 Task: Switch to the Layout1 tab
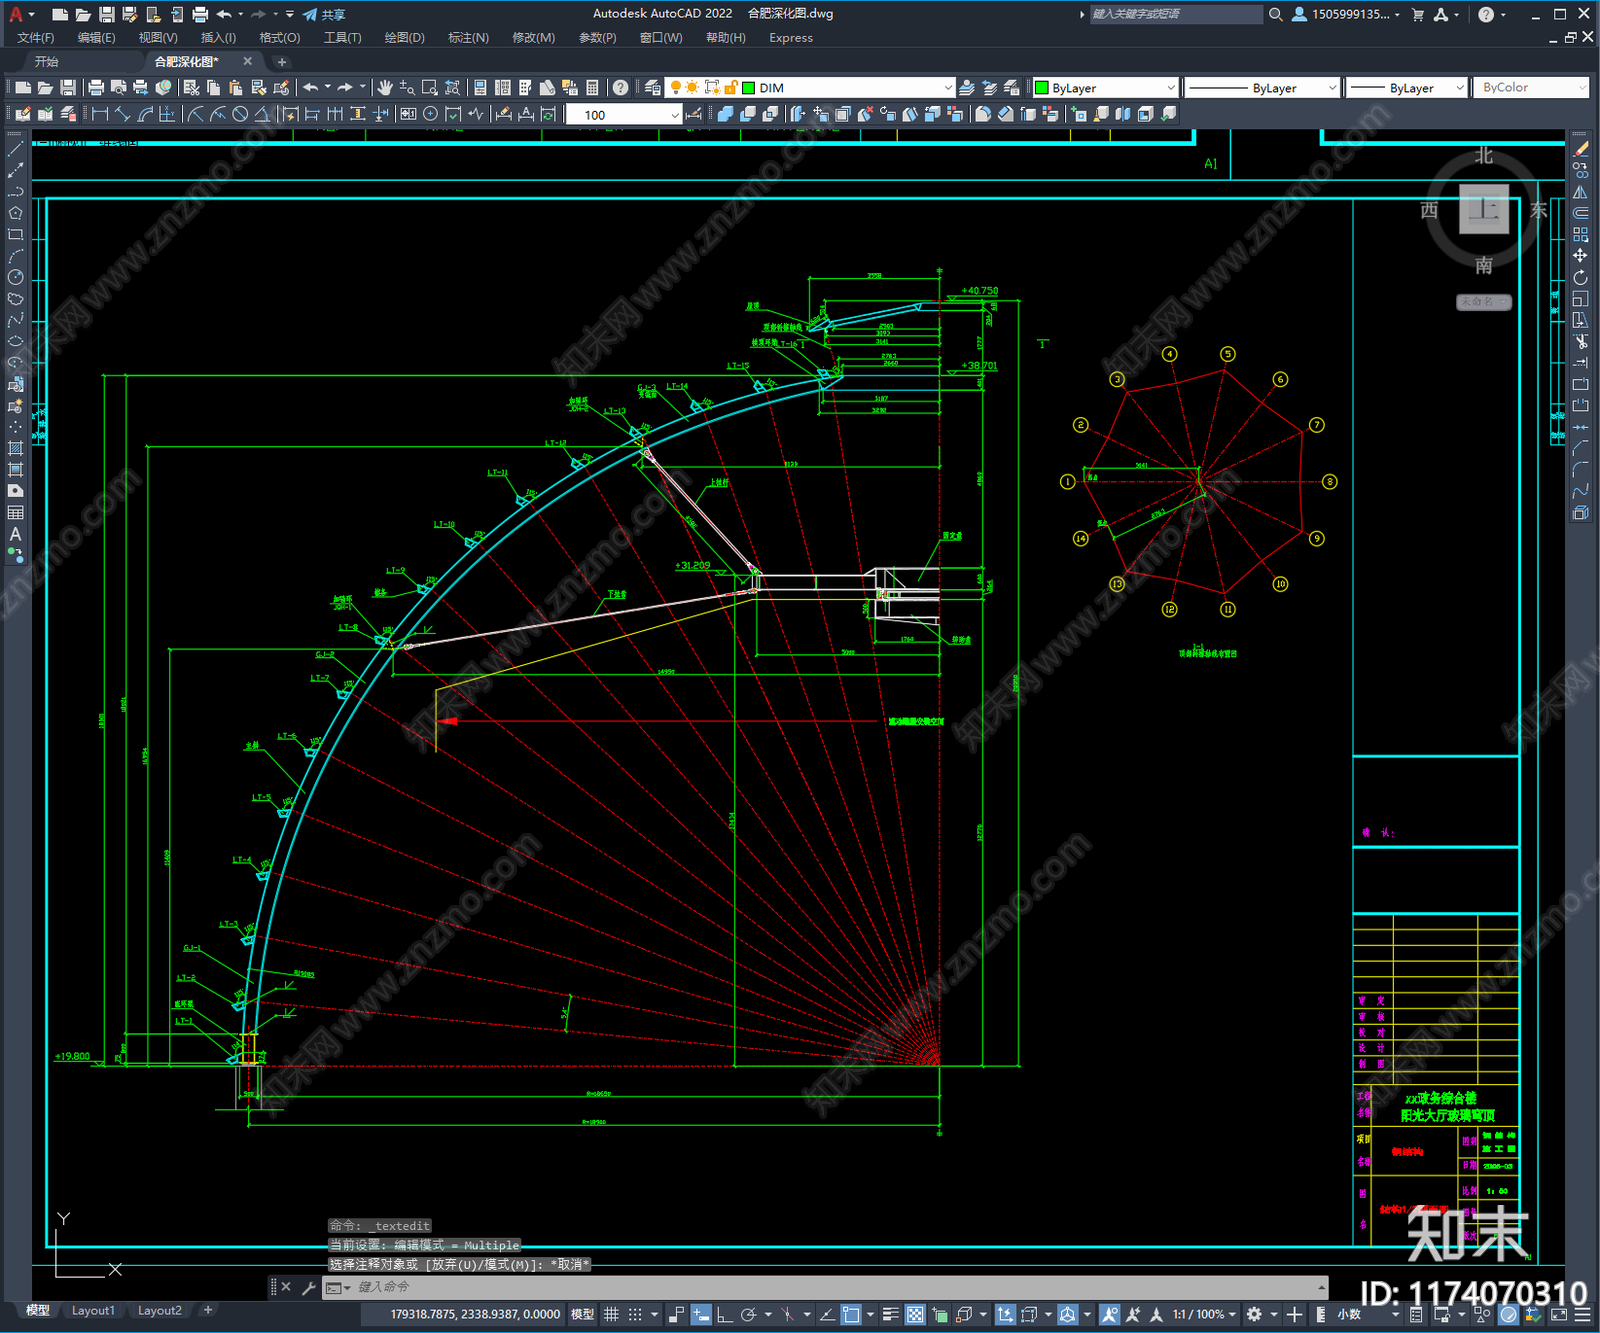pos(93,1310)
